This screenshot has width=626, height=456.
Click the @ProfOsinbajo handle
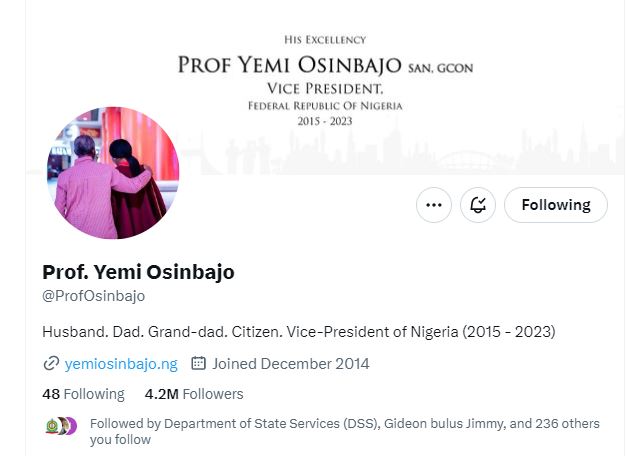tap(93, 296)
